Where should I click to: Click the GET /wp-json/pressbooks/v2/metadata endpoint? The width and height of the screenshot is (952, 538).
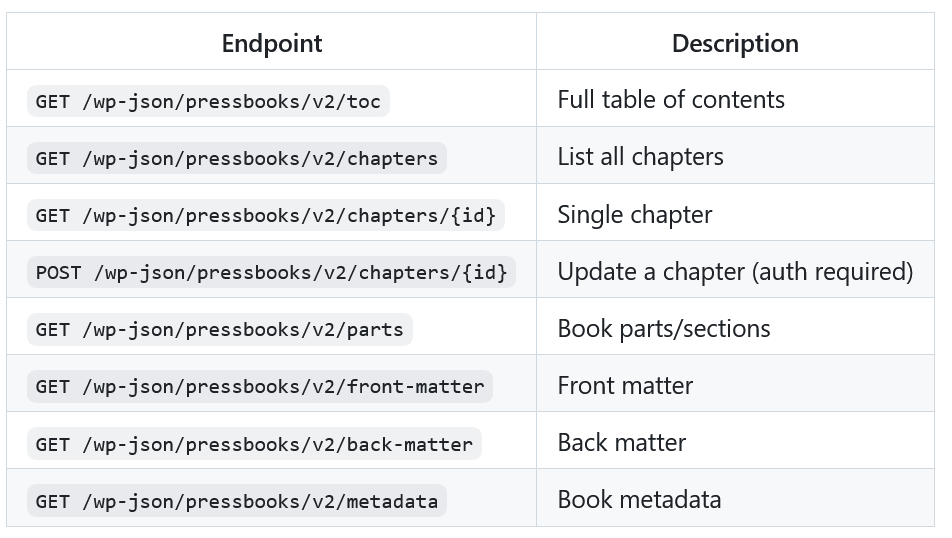click(x=237, y=501)
